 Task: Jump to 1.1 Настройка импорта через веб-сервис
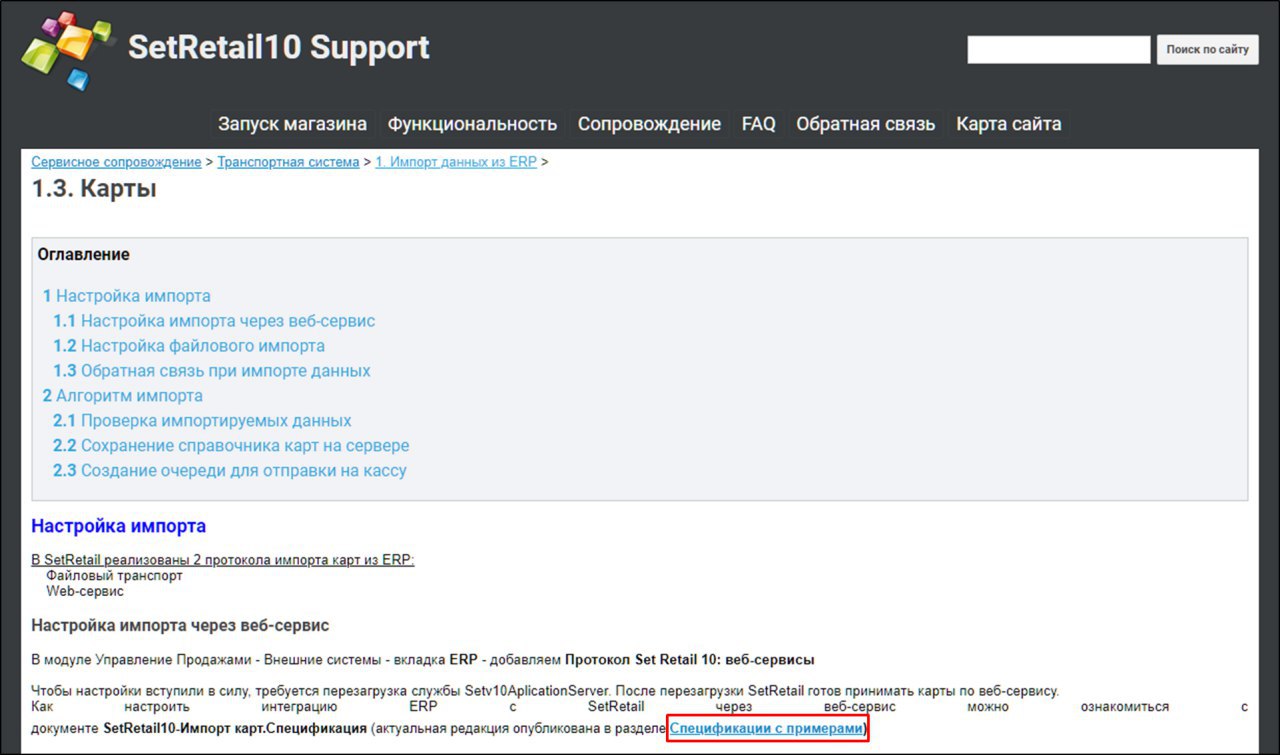point(214,321)
